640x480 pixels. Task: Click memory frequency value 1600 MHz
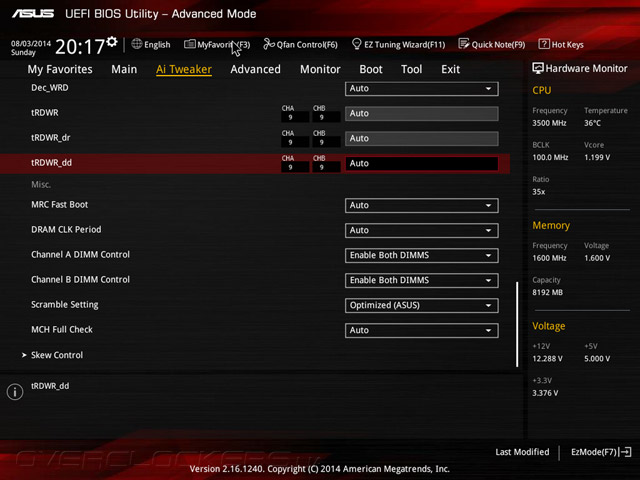pyautogui.click(x=549, y=258)
